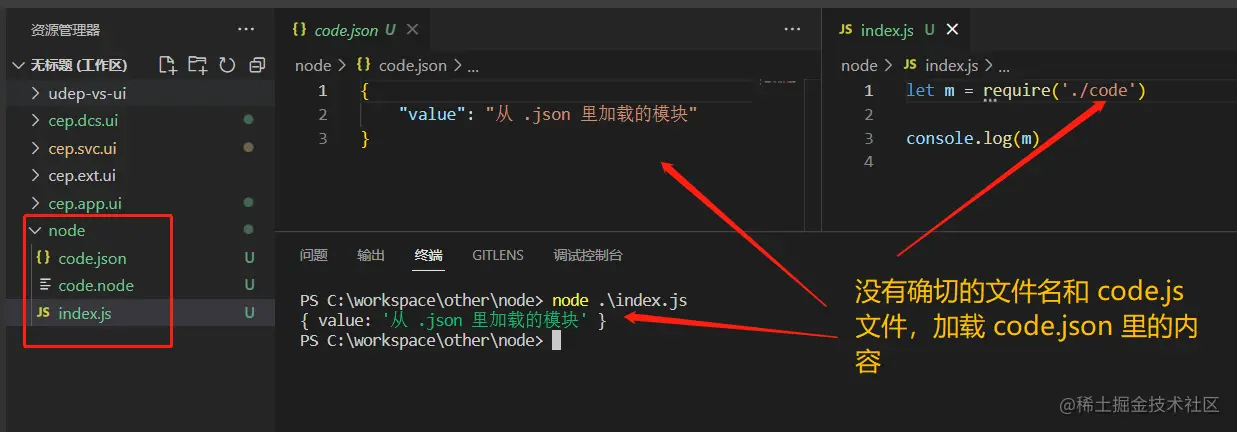Click the JS icon on index.js tab
Viewport: 1237px width, 432px height.
[x=845, y=30]
